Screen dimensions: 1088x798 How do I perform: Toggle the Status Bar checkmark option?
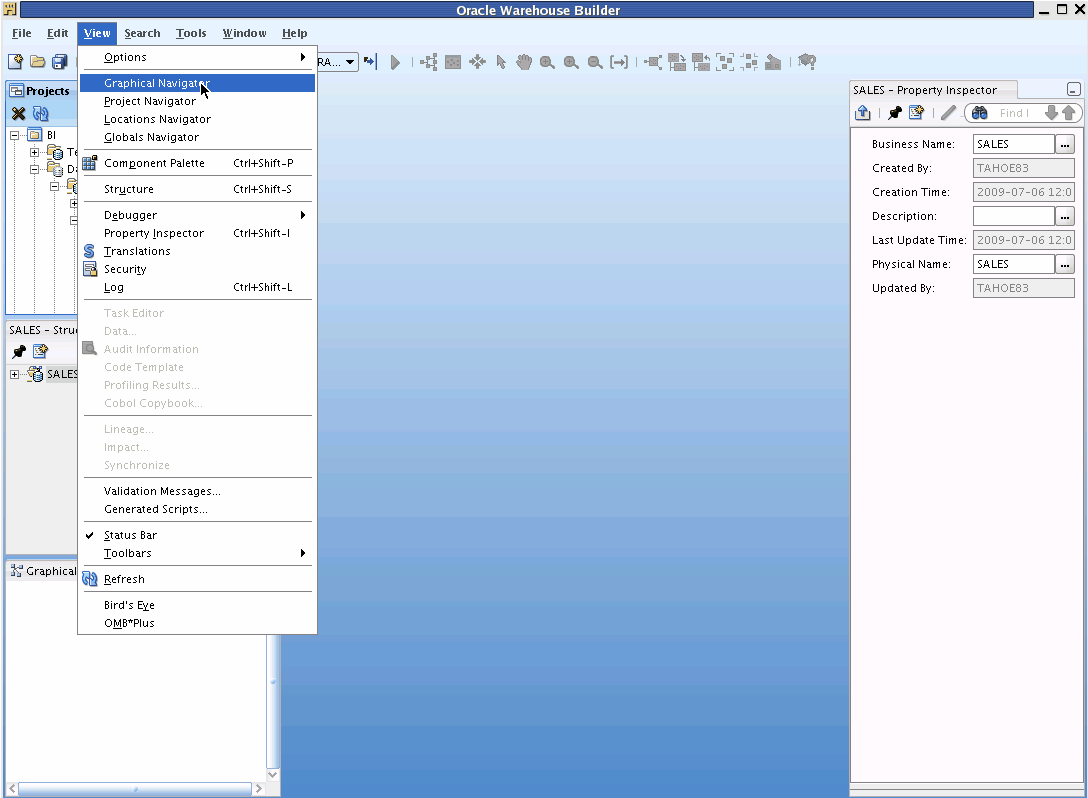130,535
